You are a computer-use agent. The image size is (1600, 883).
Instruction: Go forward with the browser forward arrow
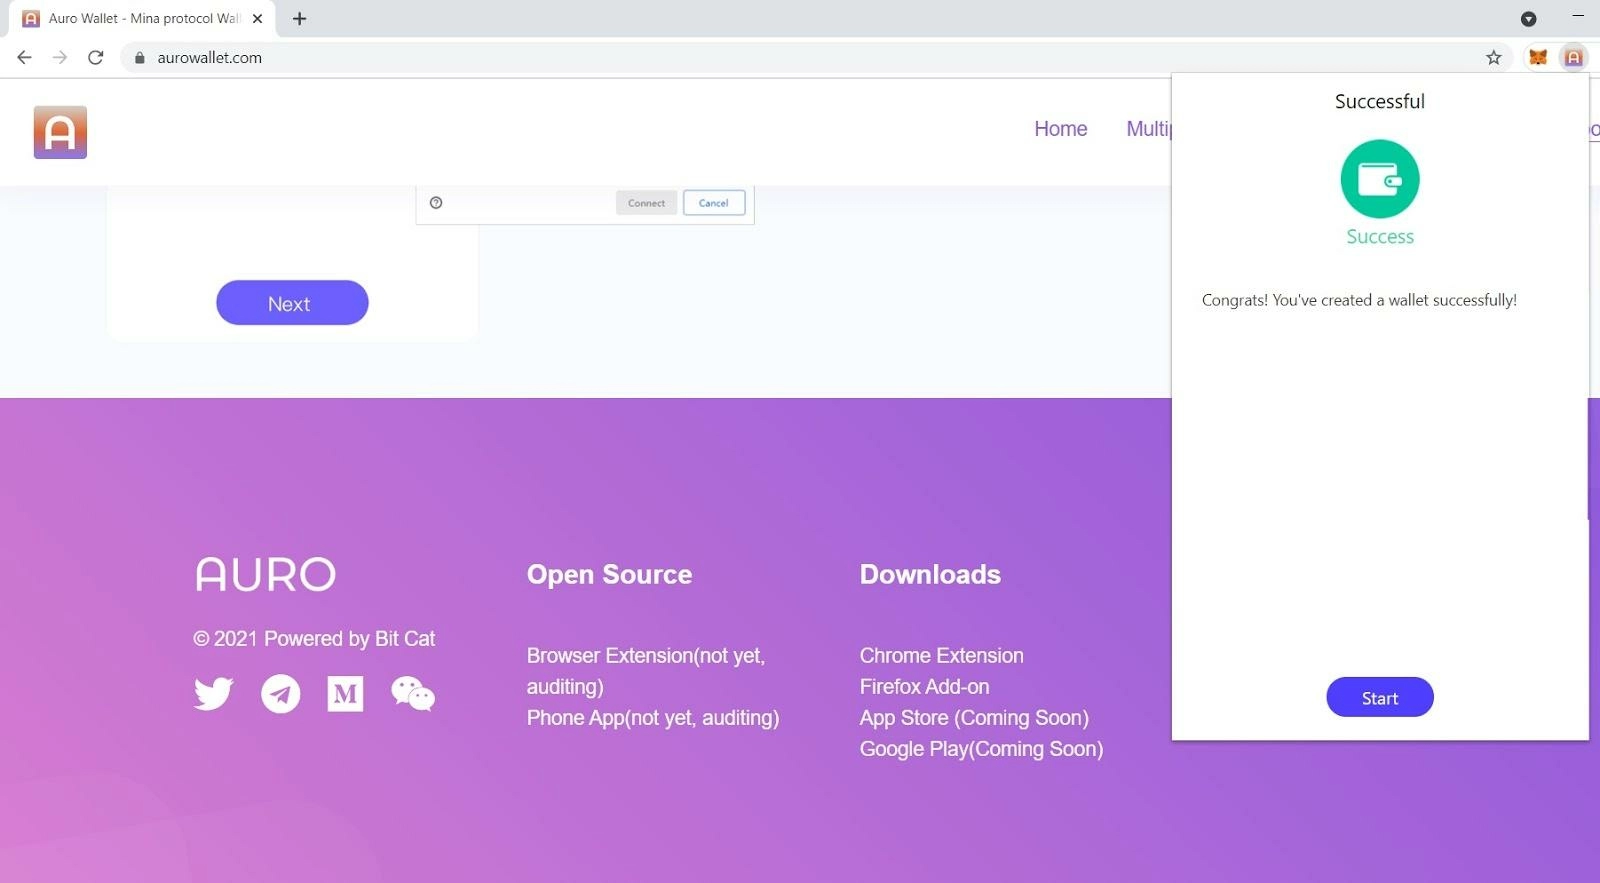pos(60,57)
